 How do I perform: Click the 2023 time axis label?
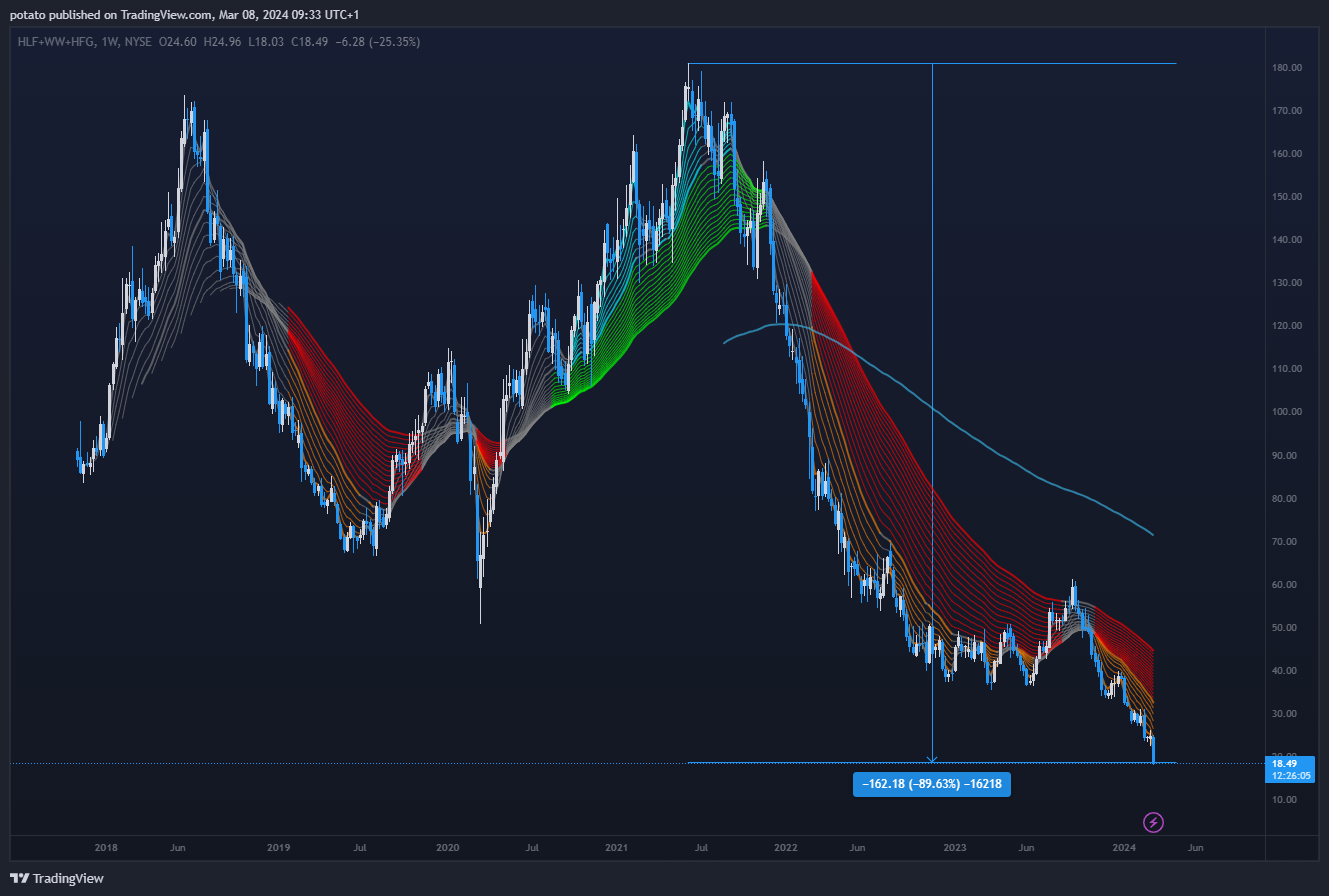955,848
